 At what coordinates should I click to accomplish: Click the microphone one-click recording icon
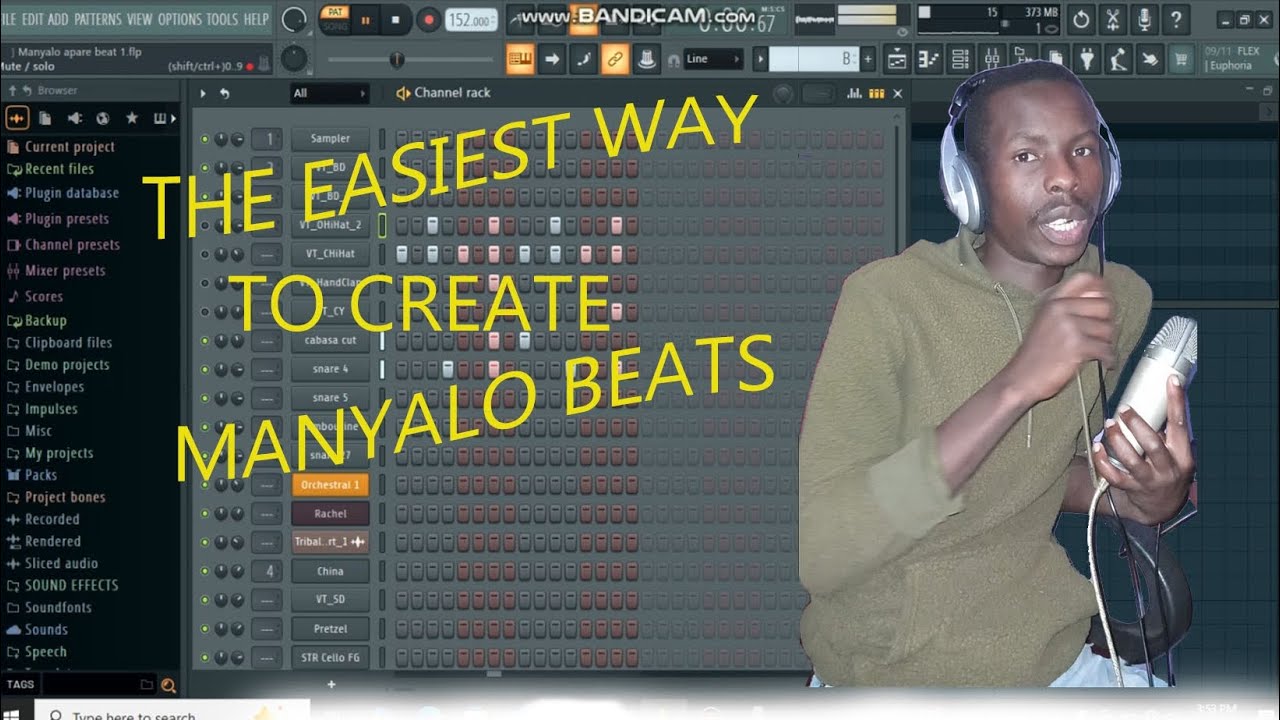[x=1144, y=19]
